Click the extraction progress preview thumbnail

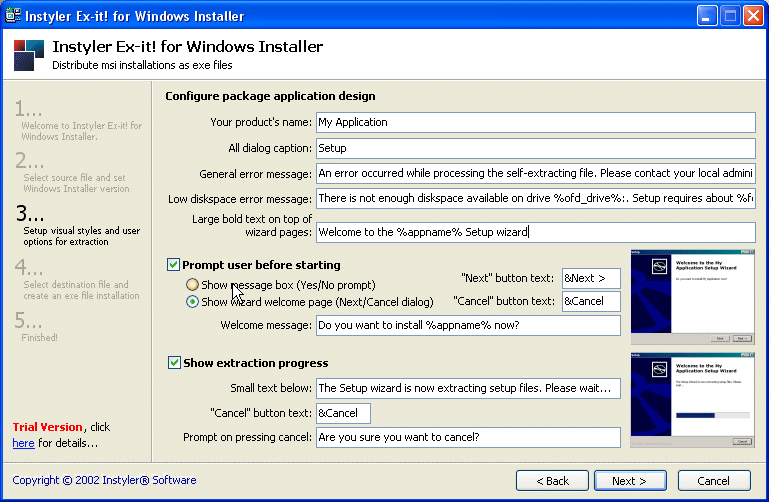(x=692, y=399)
